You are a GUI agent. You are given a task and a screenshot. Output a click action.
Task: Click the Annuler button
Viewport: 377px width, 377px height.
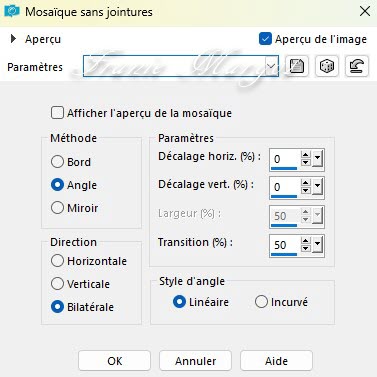[x=195, y=361]
